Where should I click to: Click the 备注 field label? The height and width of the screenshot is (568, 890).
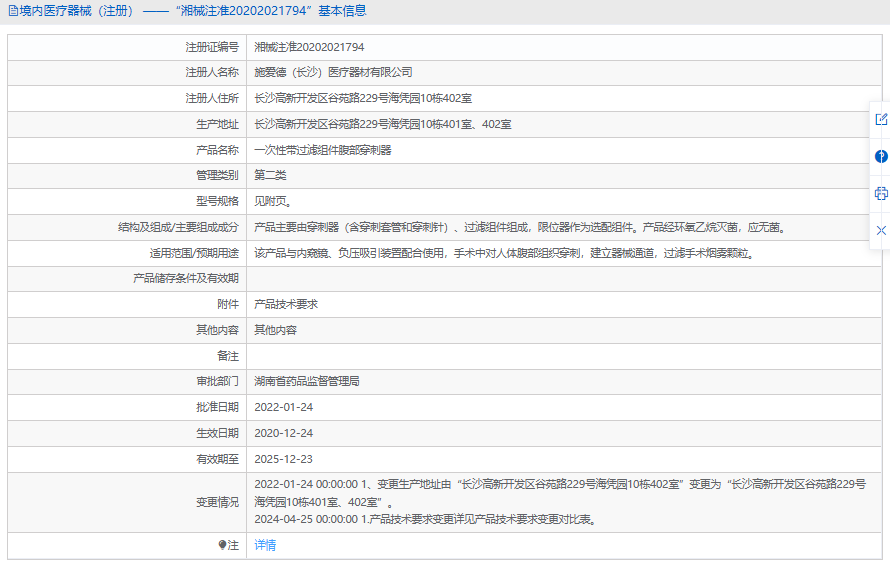coord(228,356)
